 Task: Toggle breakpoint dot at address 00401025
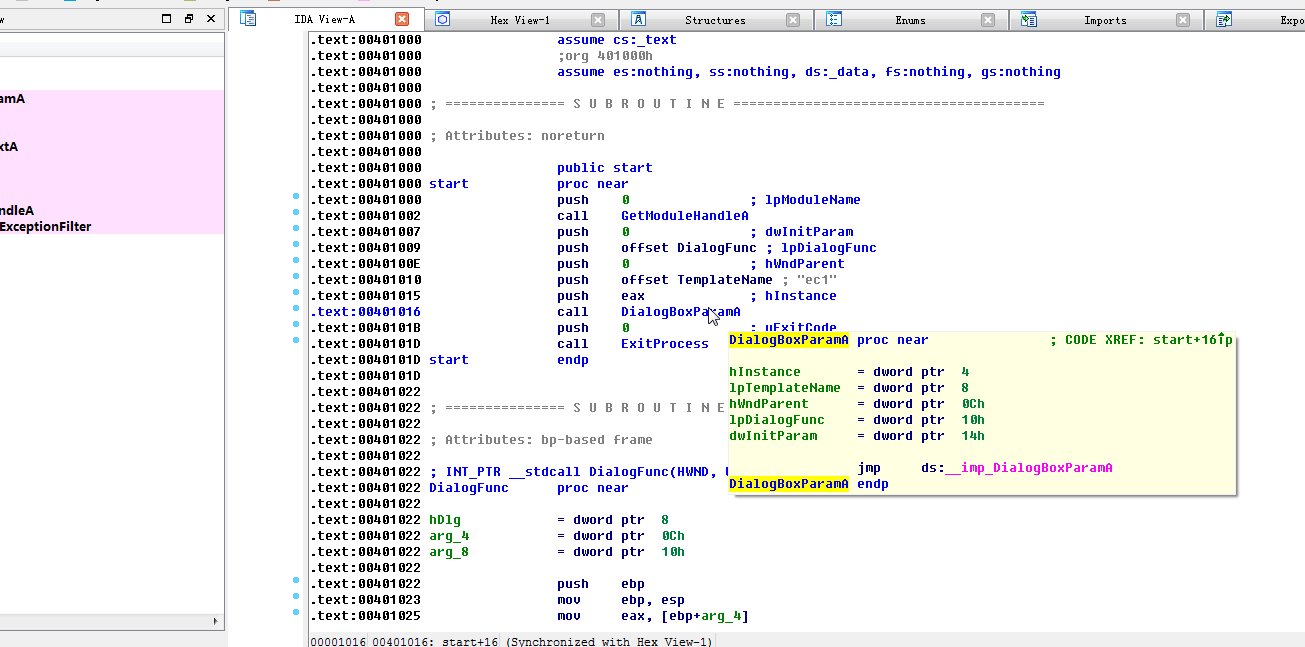296,612
